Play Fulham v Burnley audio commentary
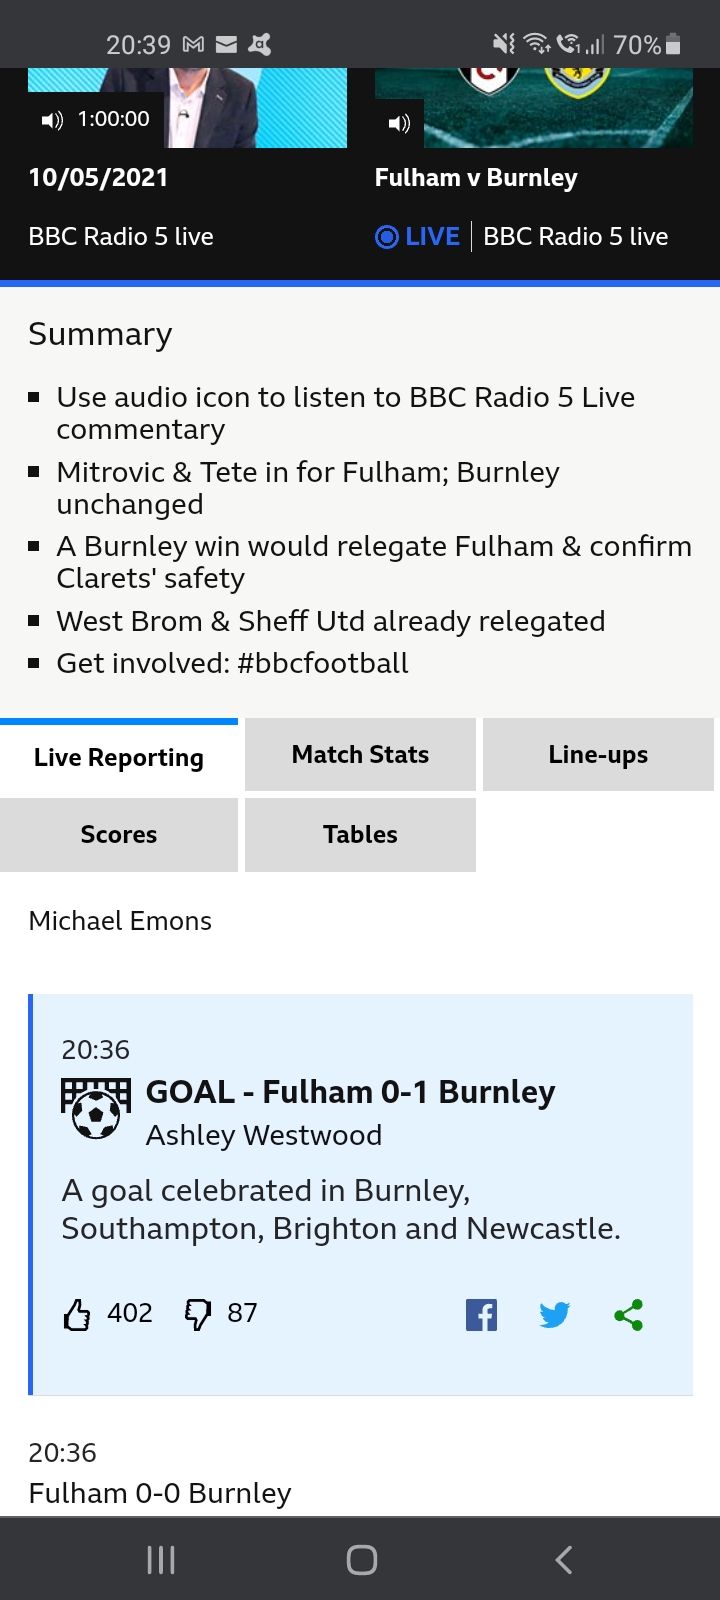 (399, 123)
